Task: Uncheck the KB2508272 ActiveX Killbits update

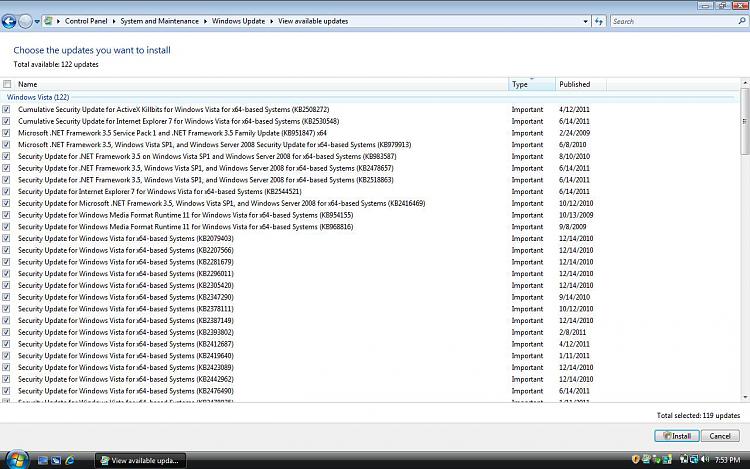Action: [x=6, y=109]
